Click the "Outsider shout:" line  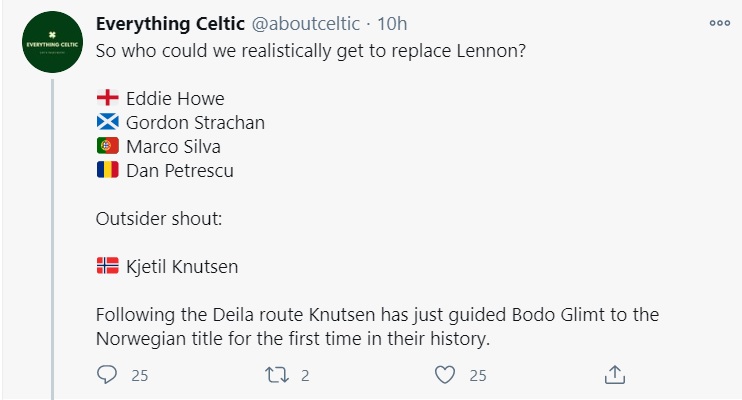(x=156, y=219)
